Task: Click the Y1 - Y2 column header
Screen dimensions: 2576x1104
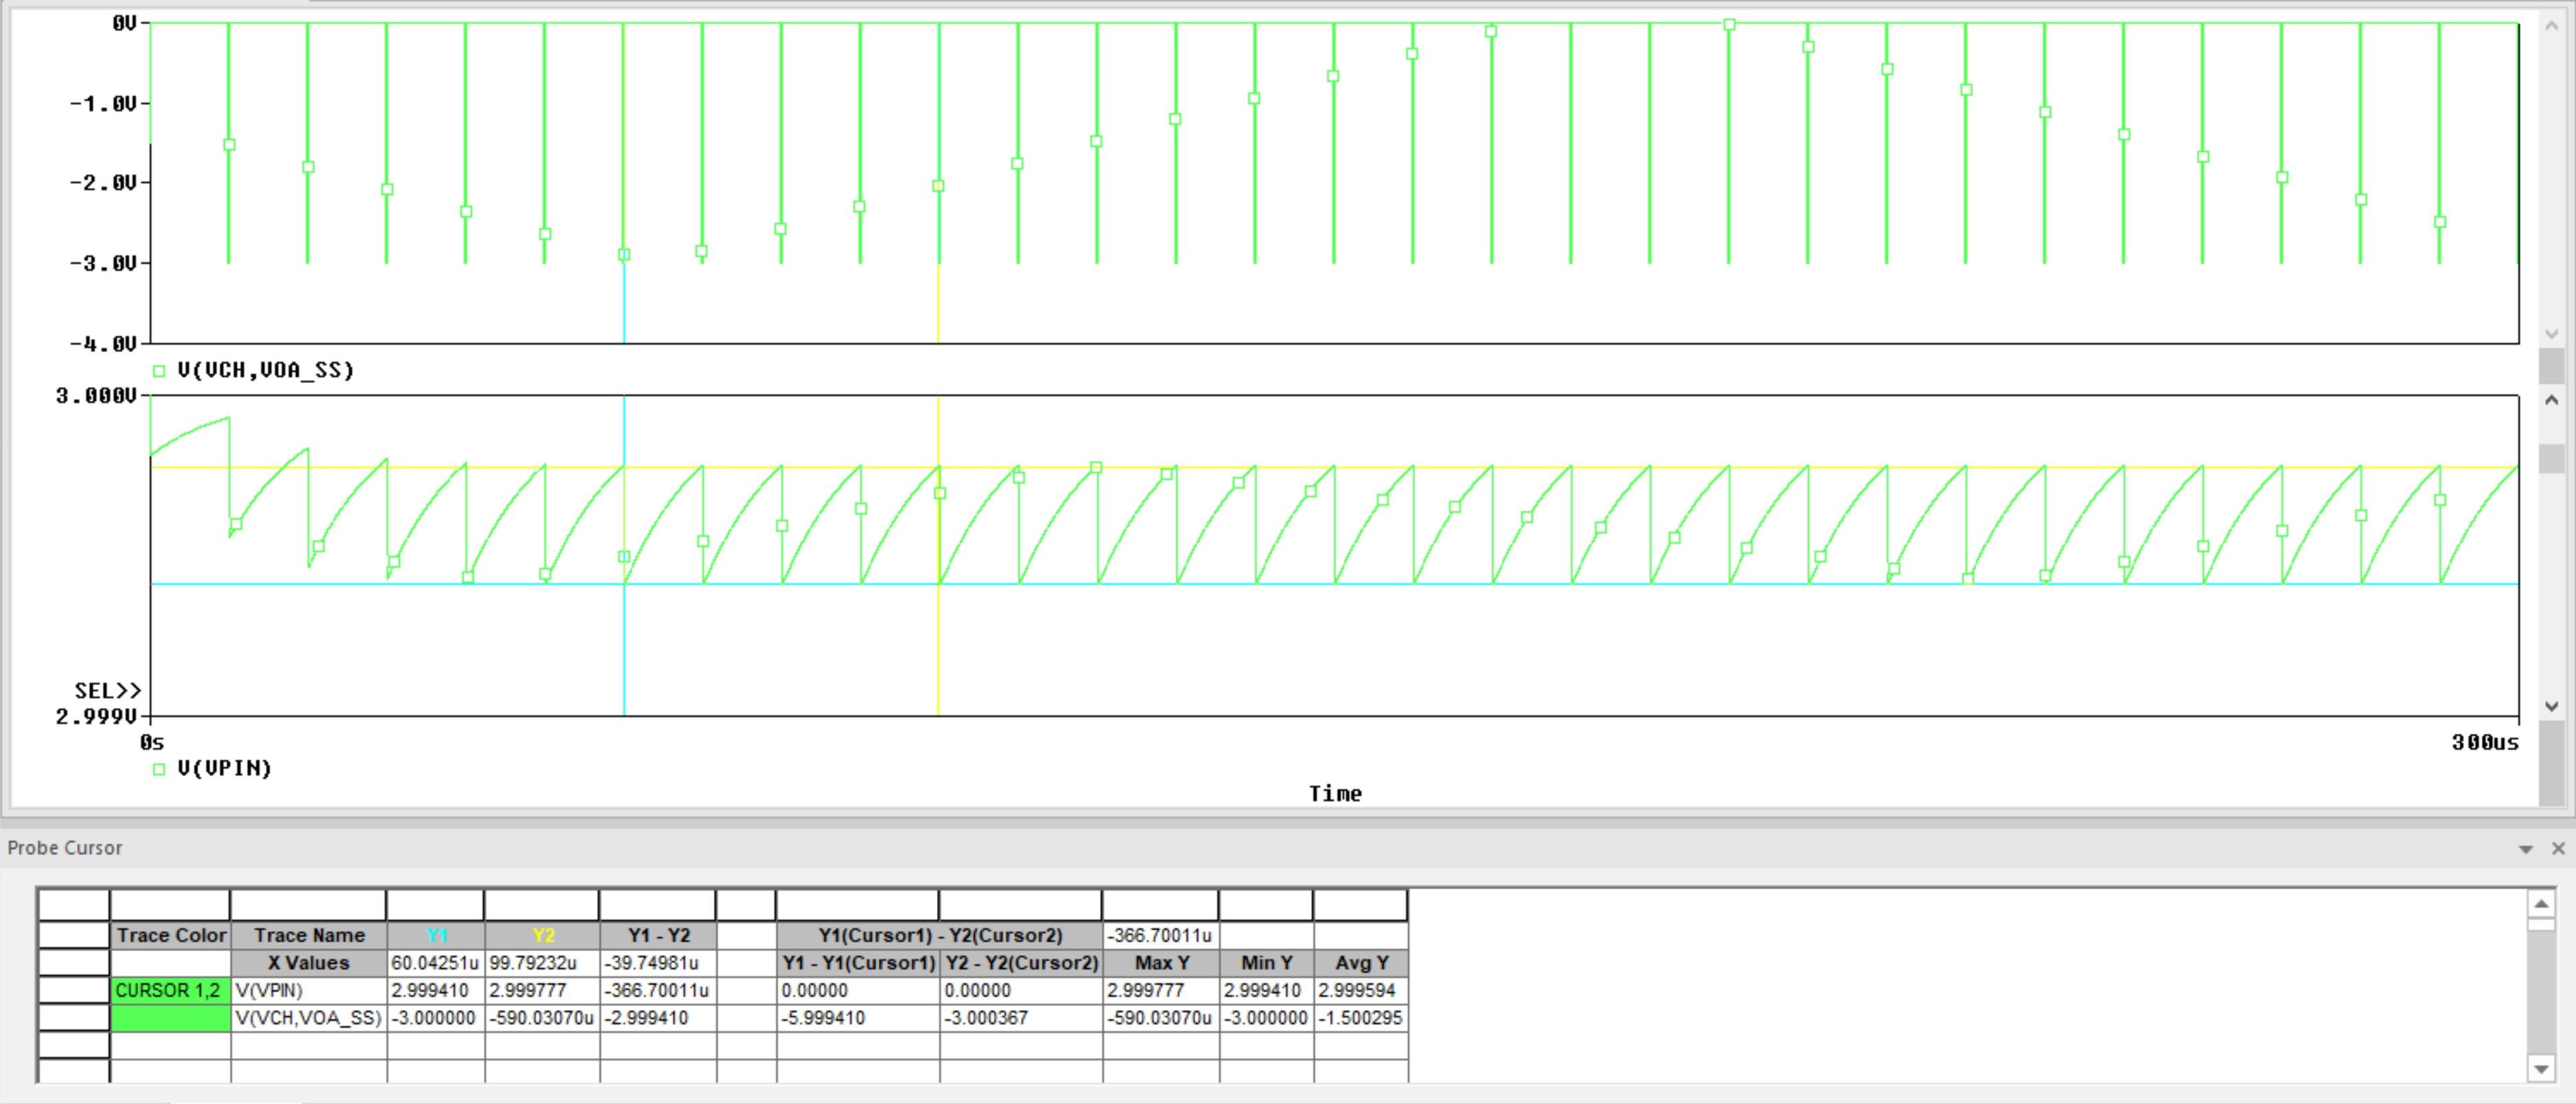Action: 658,935
